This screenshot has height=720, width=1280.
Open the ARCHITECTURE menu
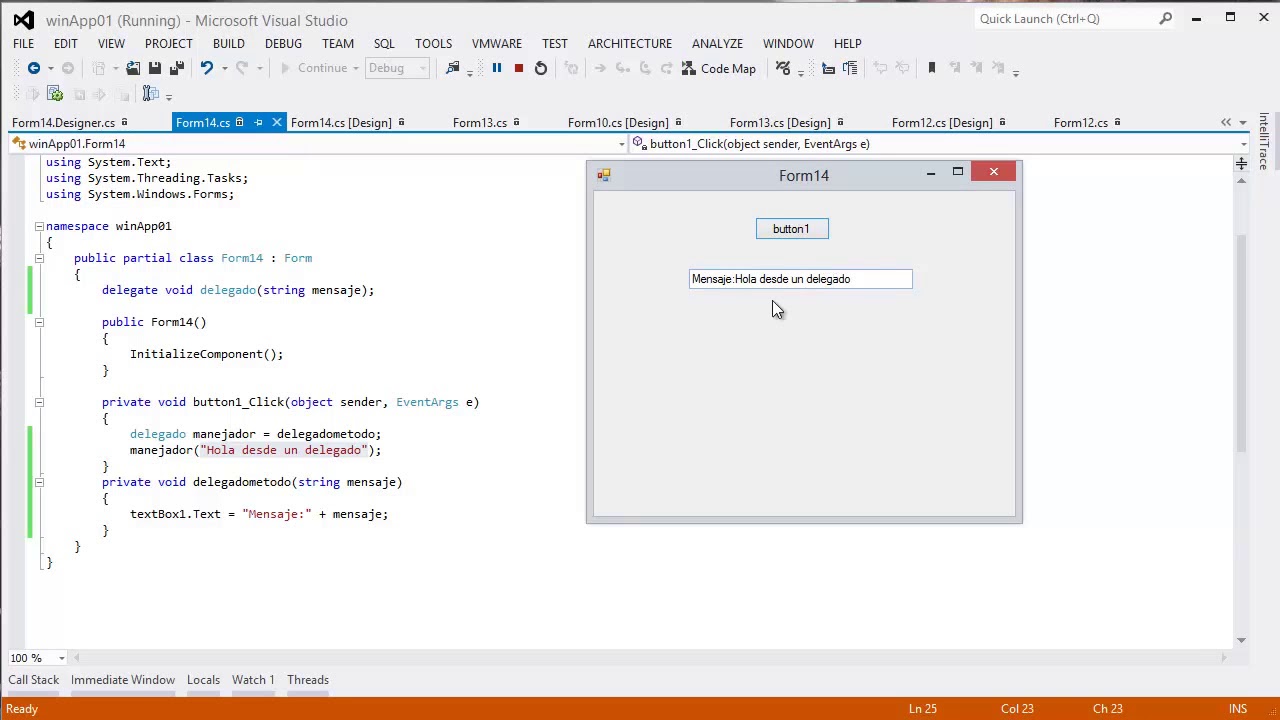click(630, 43)
